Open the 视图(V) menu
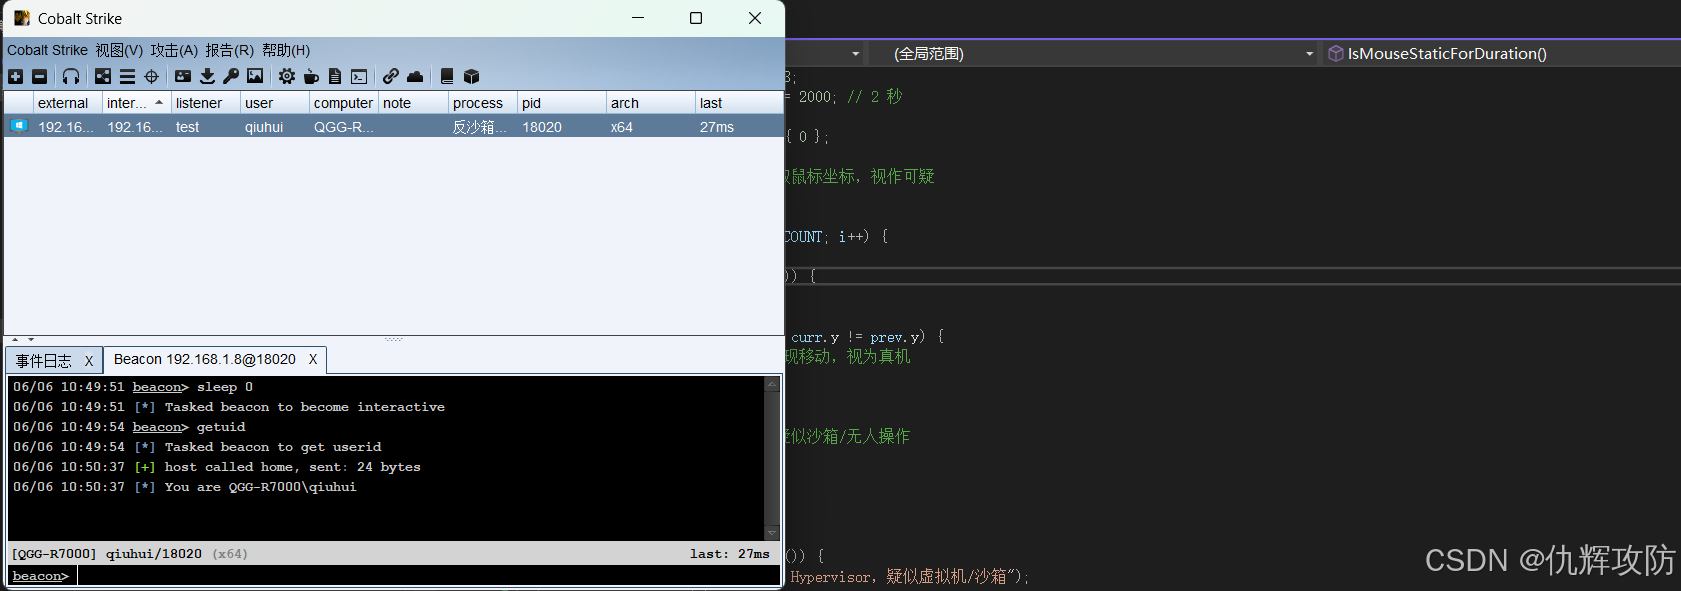 (119, 50)
